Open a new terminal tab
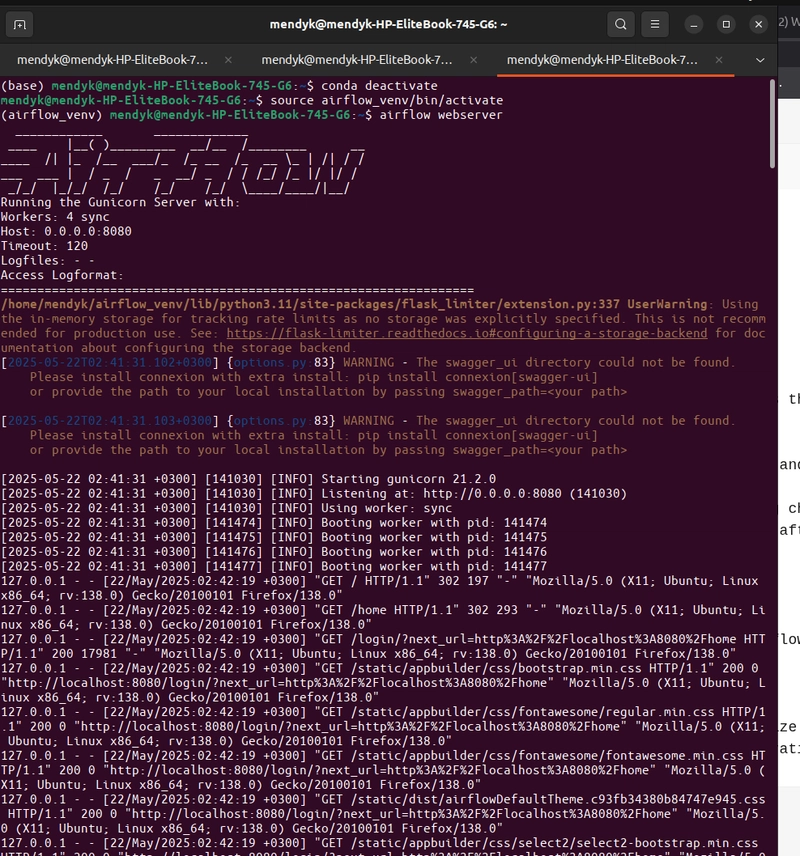This screenshot has width=800, height=856. coord(19,25)
